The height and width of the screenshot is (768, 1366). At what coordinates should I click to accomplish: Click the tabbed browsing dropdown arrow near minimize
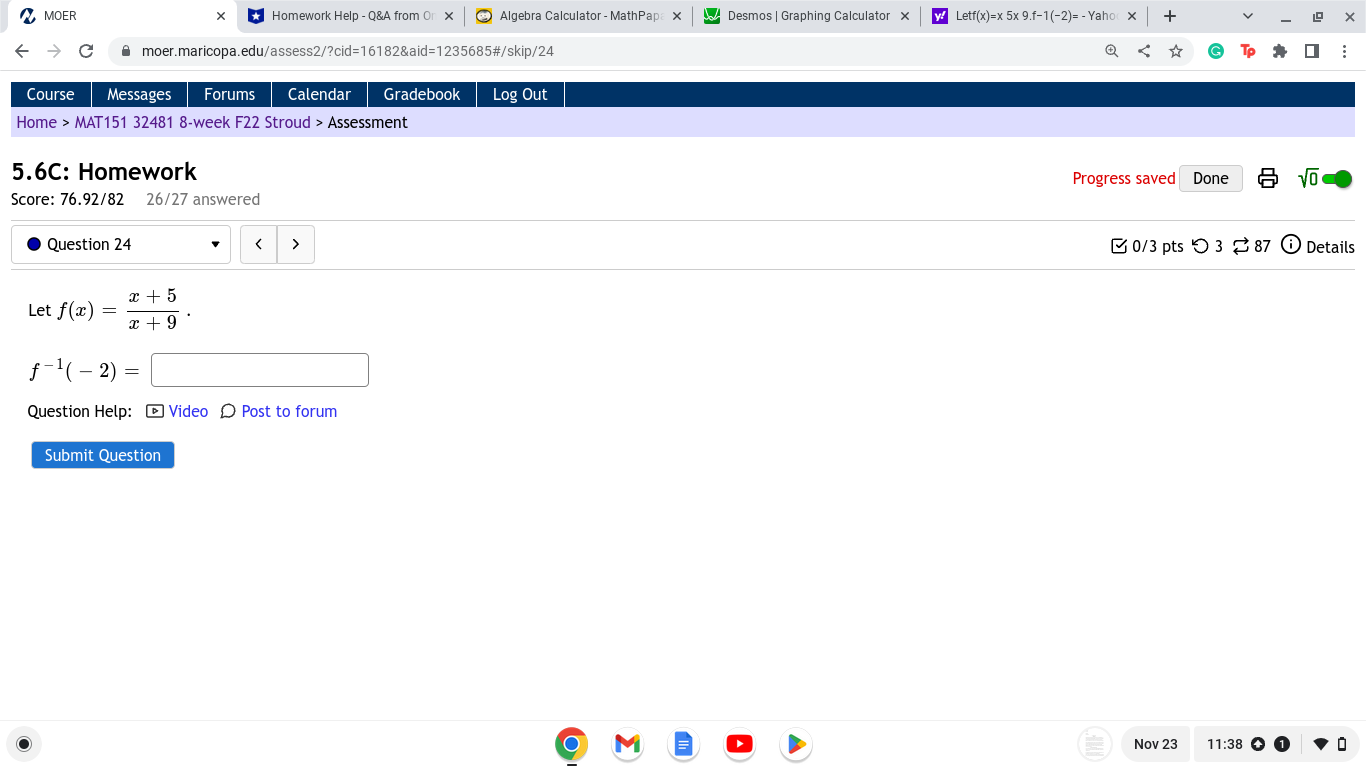click(1248, 16)
